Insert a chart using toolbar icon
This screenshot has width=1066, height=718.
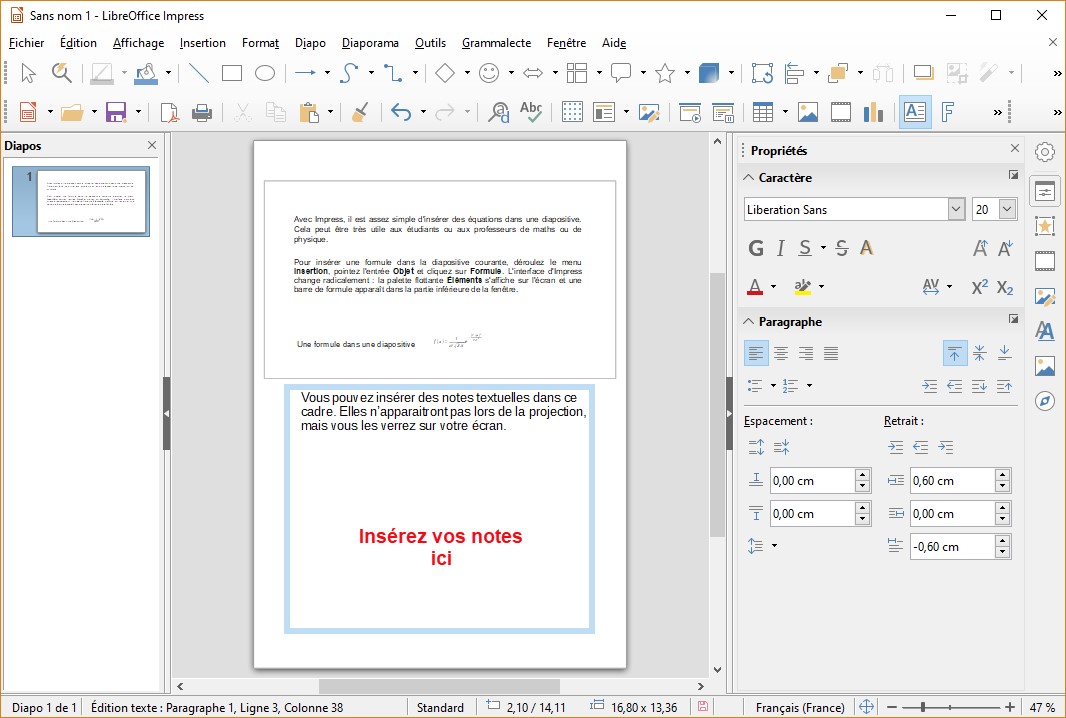tap(874, 112)
